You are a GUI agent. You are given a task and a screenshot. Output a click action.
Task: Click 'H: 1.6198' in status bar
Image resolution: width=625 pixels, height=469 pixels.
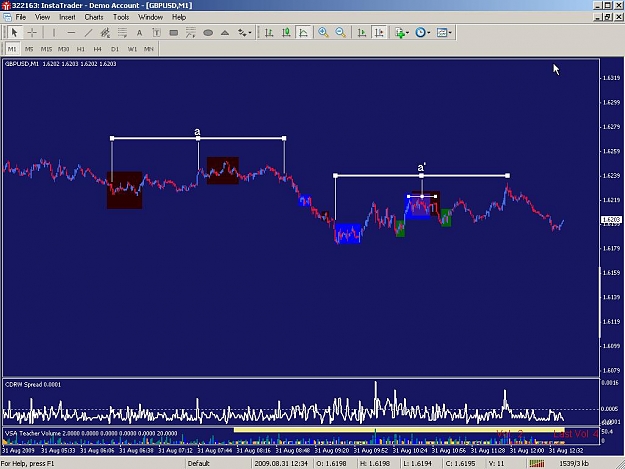[x=375, y=463]
